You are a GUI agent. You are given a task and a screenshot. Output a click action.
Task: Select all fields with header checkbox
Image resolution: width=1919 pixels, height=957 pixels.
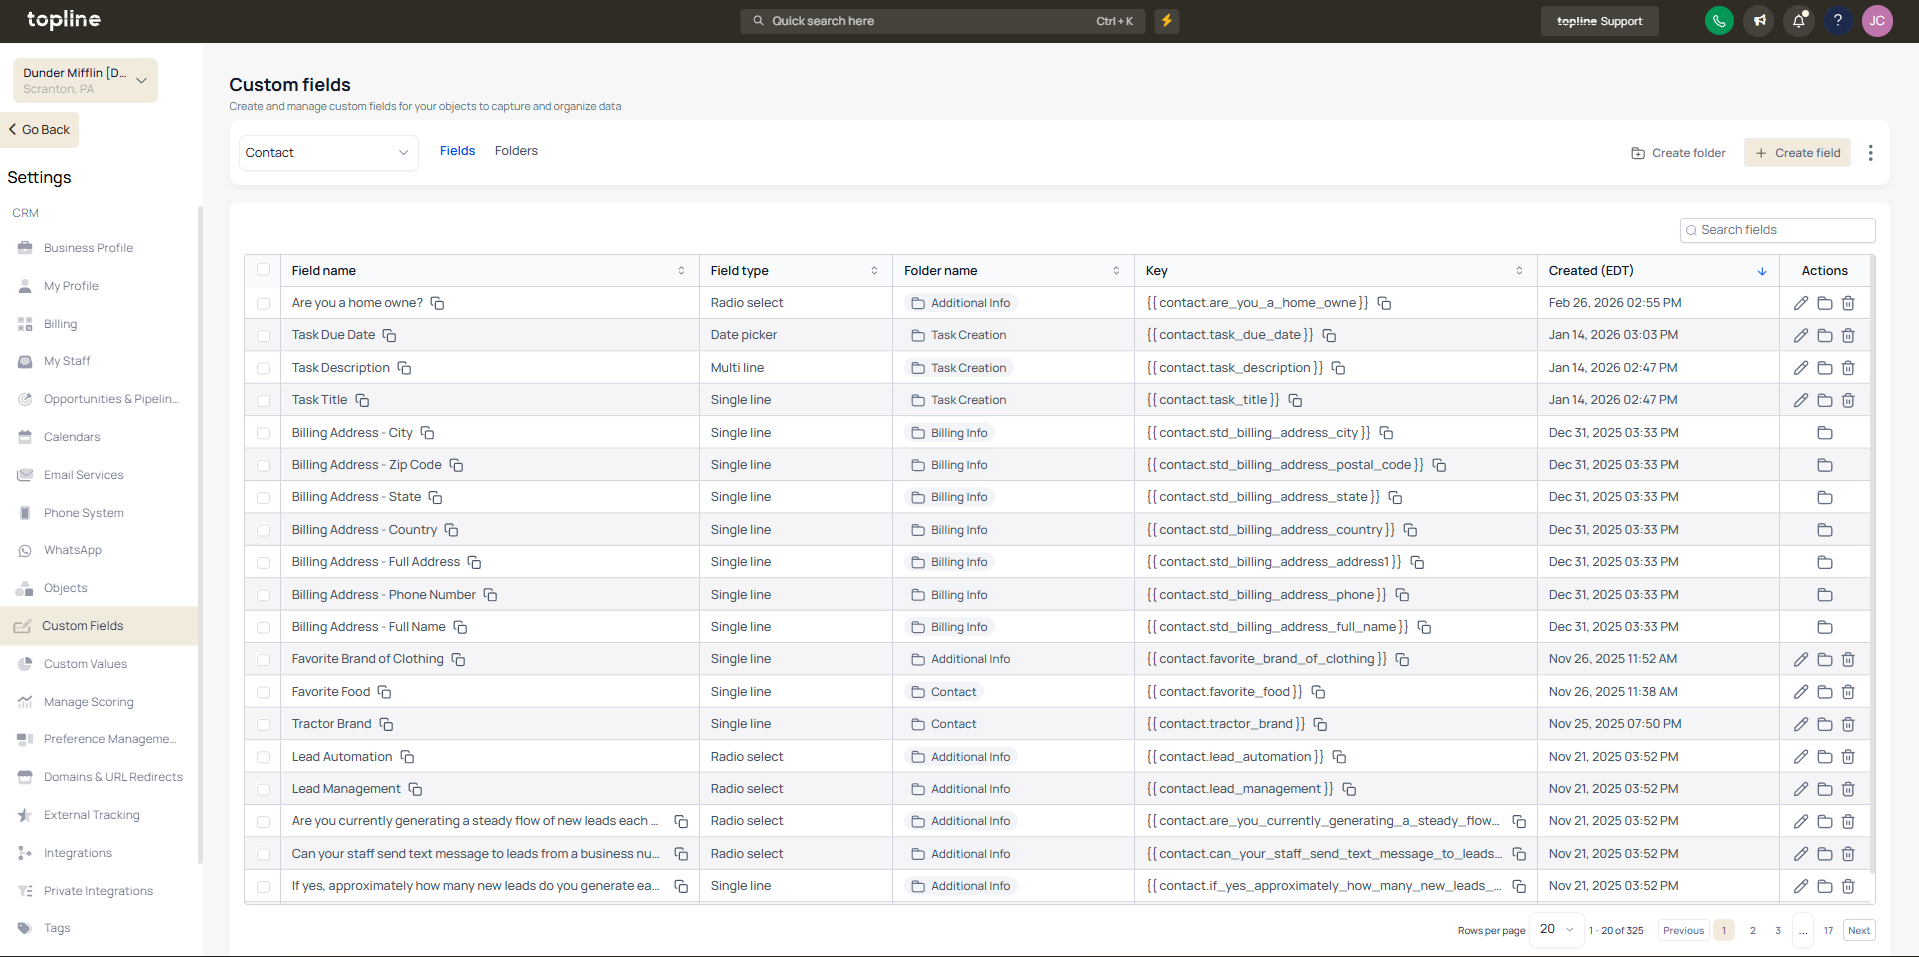coord(263,270)
